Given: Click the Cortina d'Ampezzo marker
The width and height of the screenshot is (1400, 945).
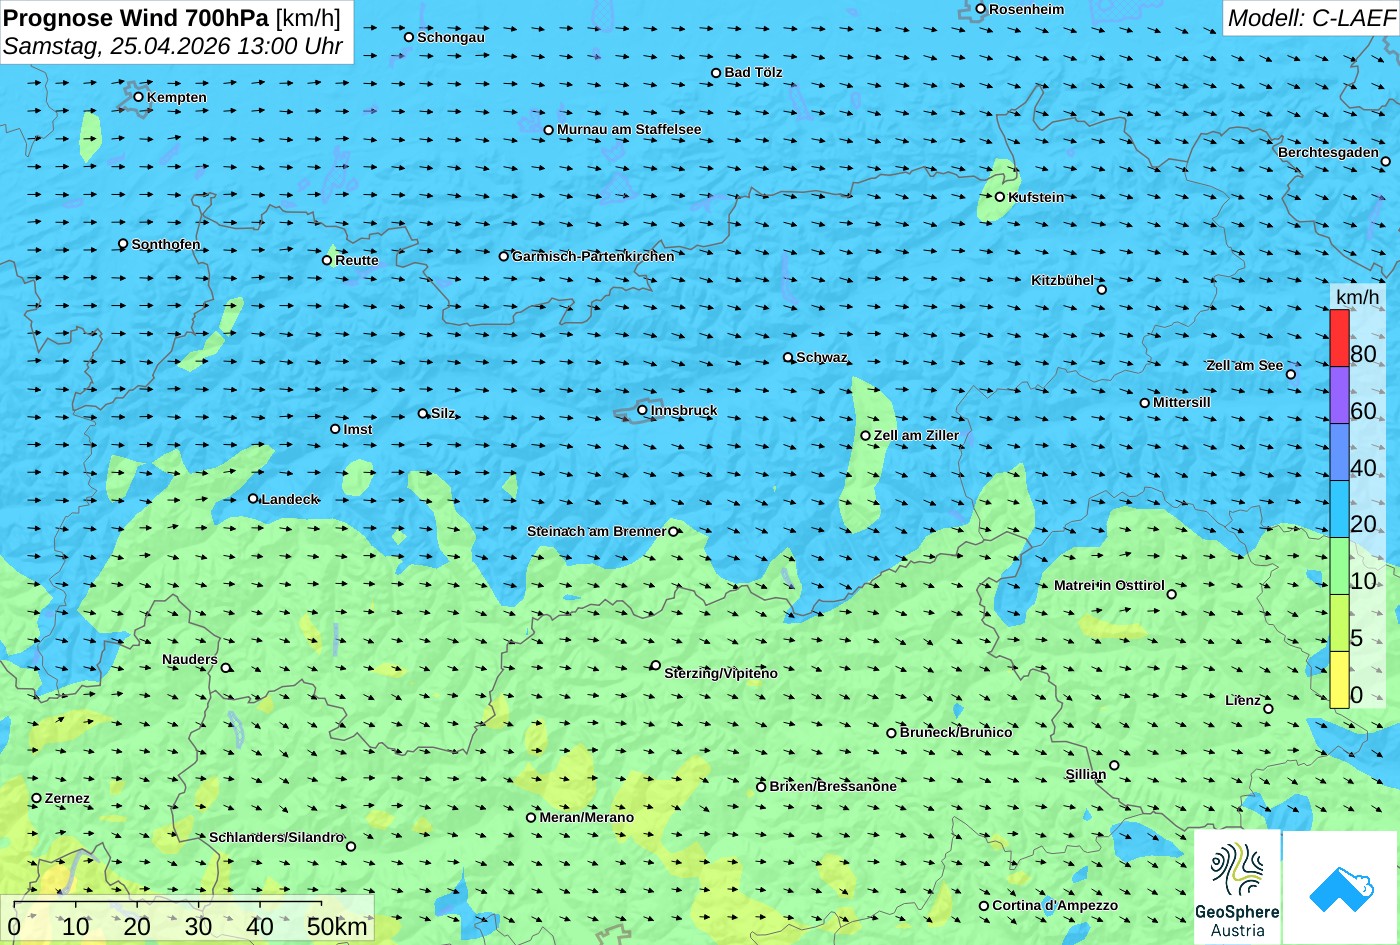Looking at the screenshot, I should tap(983, 906).
